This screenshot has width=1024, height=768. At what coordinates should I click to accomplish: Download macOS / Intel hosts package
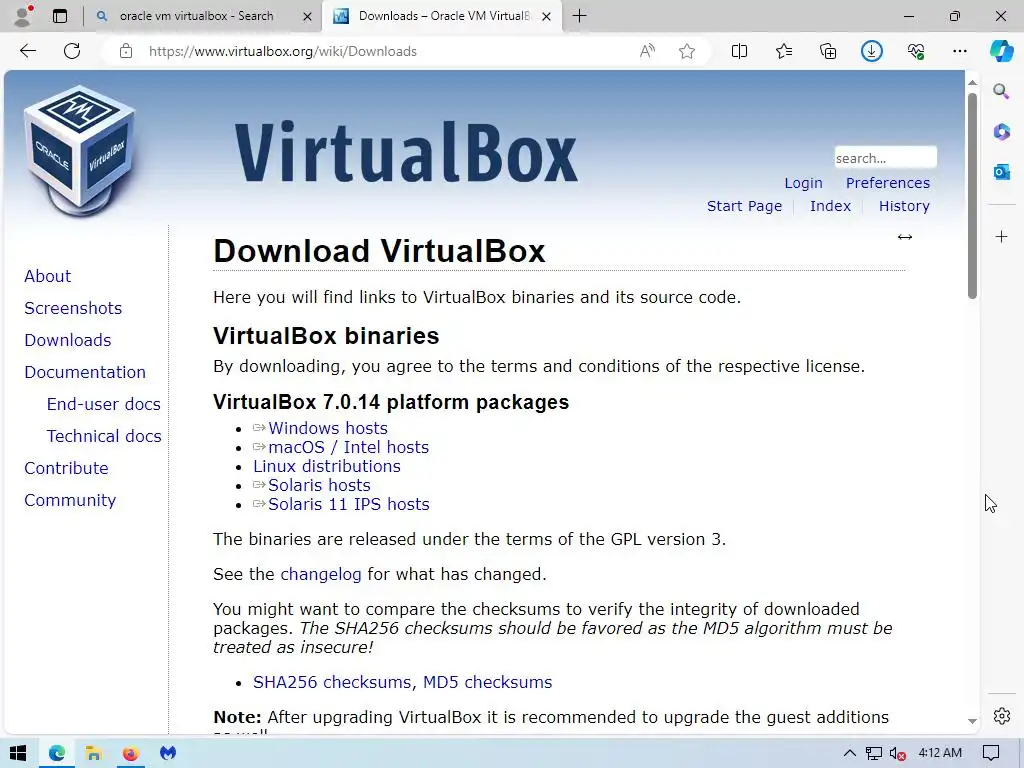(x=349, y=447)
